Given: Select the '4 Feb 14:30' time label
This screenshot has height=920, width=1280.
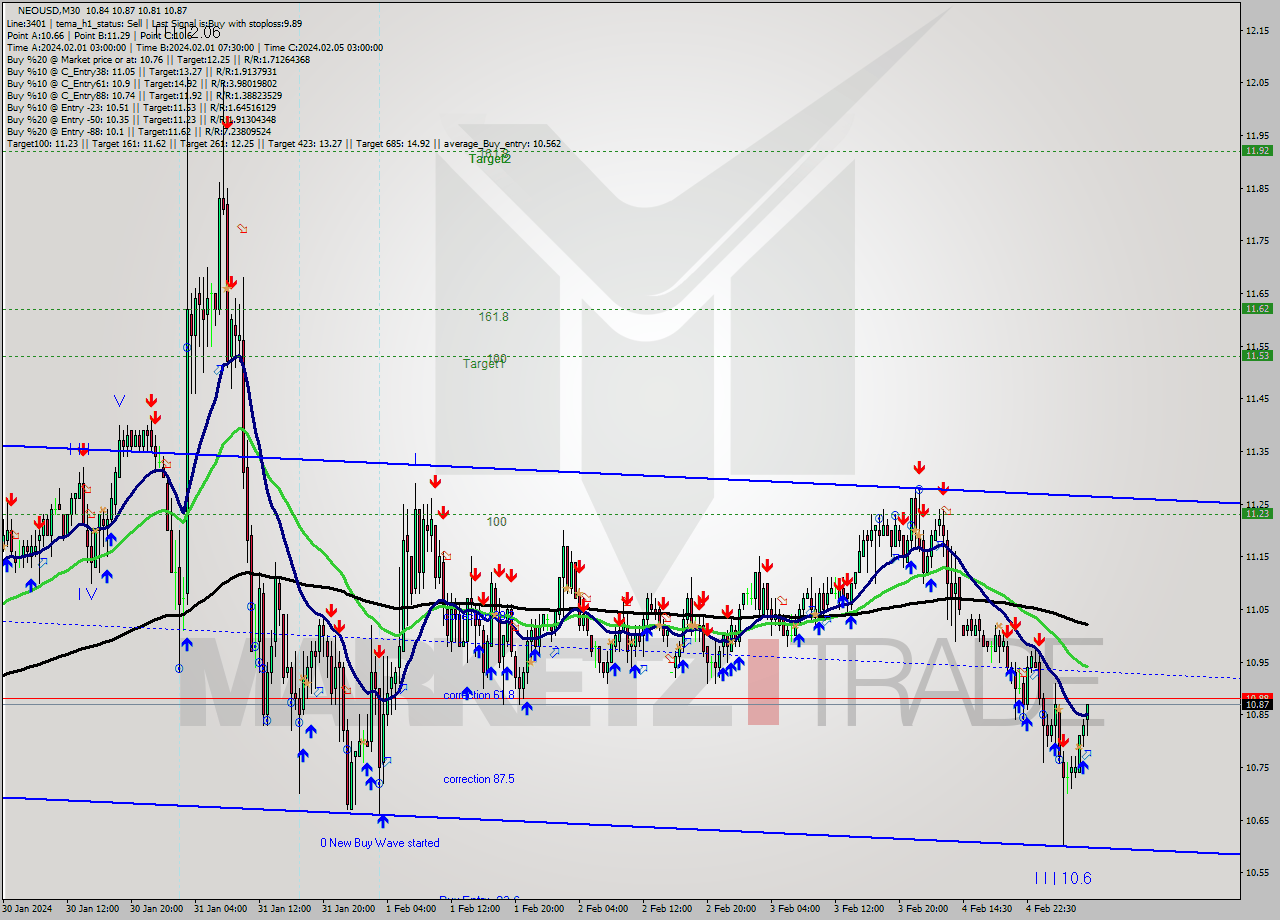Looking at the screenshot, I should [987, 909].
